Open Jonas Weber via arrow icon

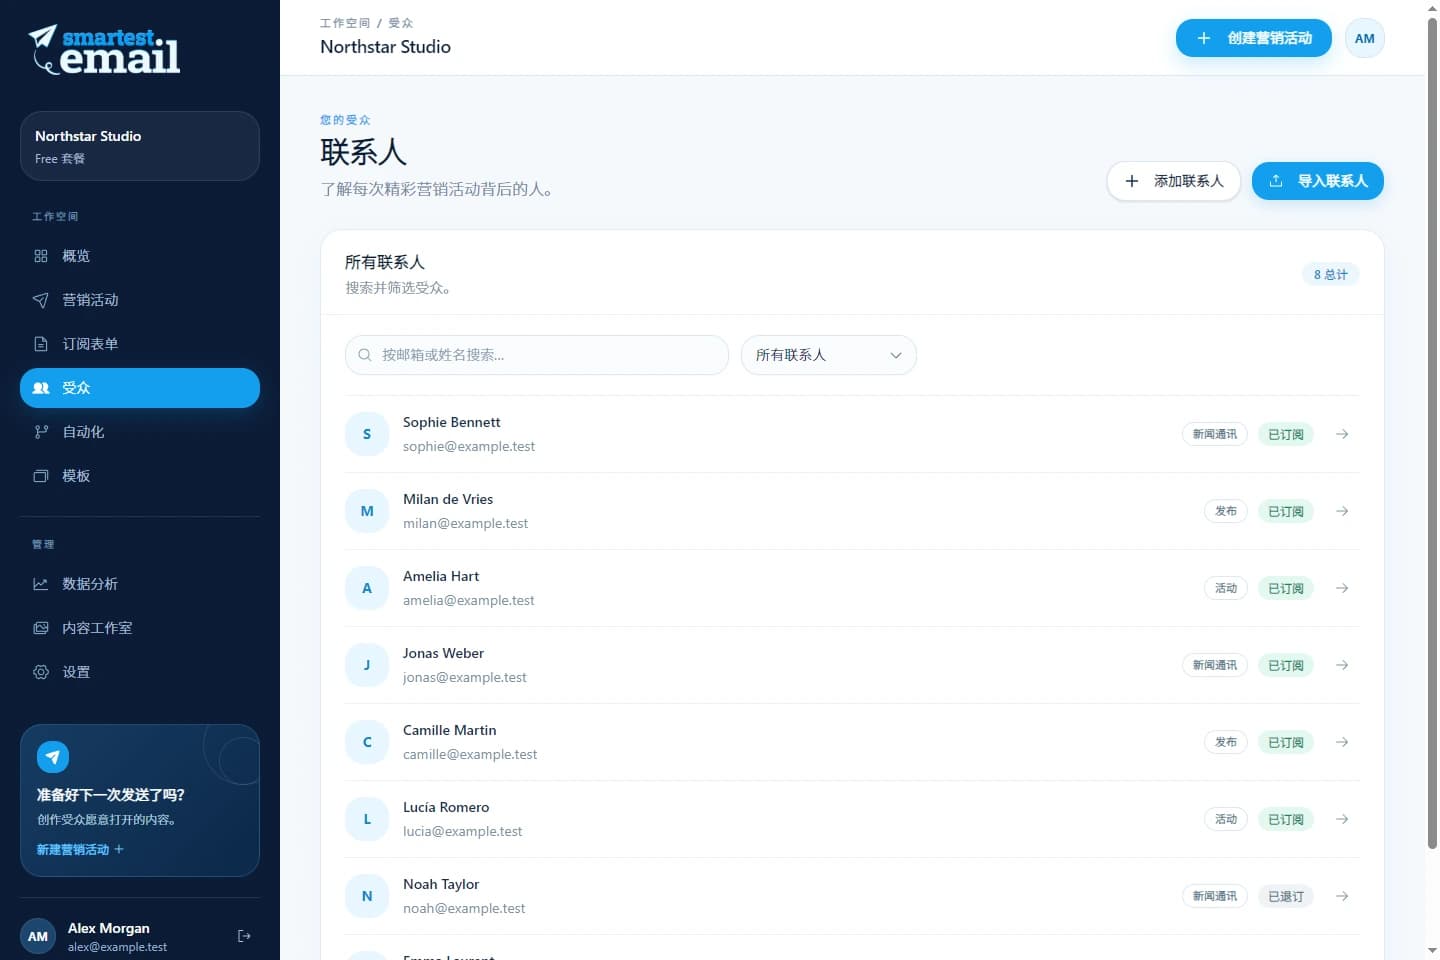1342,665
